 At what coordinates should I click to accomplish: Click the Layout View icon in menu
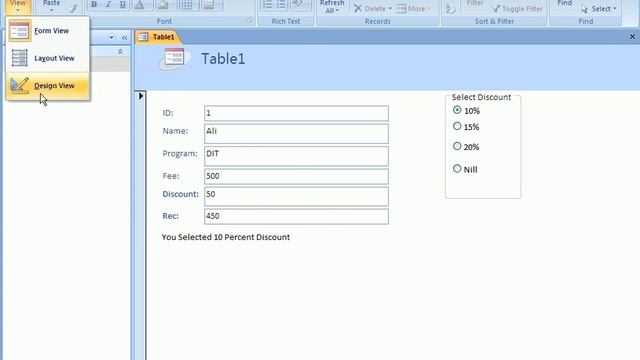tap(20, 58)
